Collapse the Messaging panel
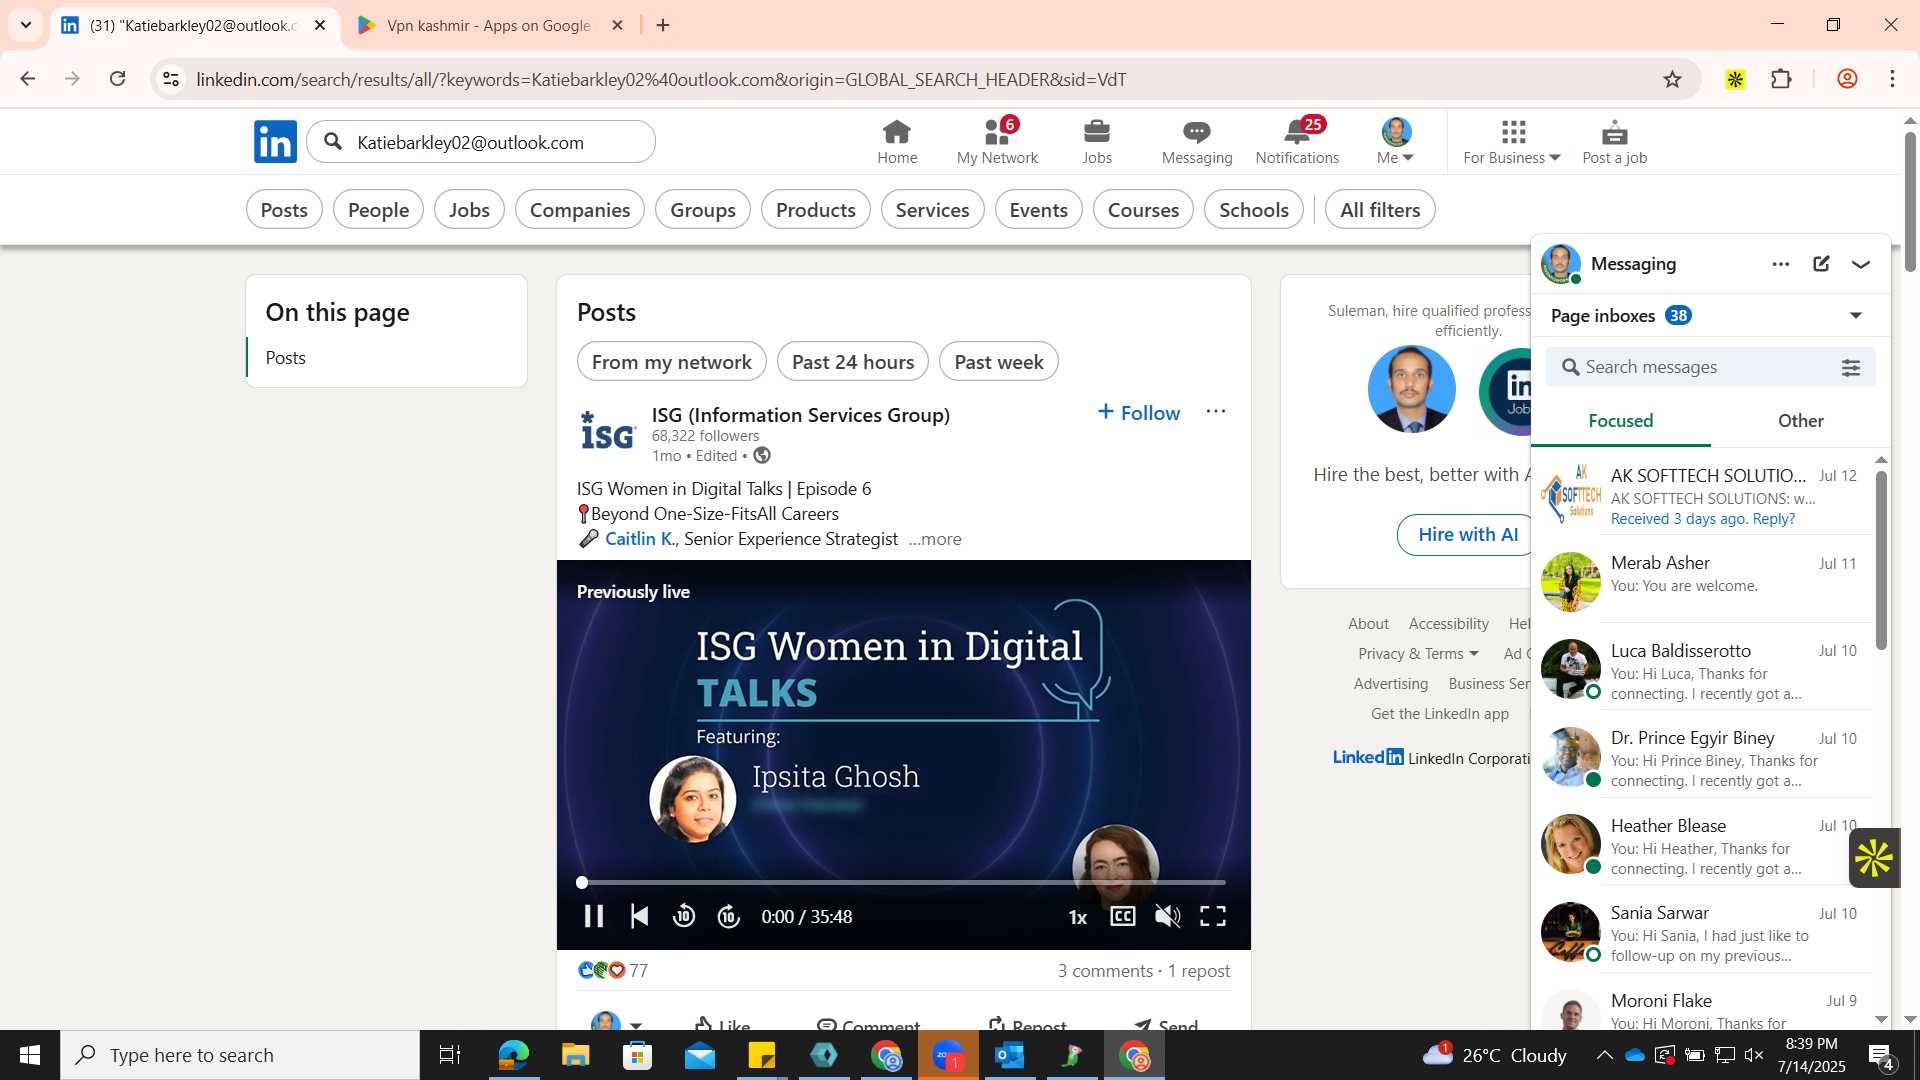The height and width of the screenshot is (1080, 1920). 1861,265
